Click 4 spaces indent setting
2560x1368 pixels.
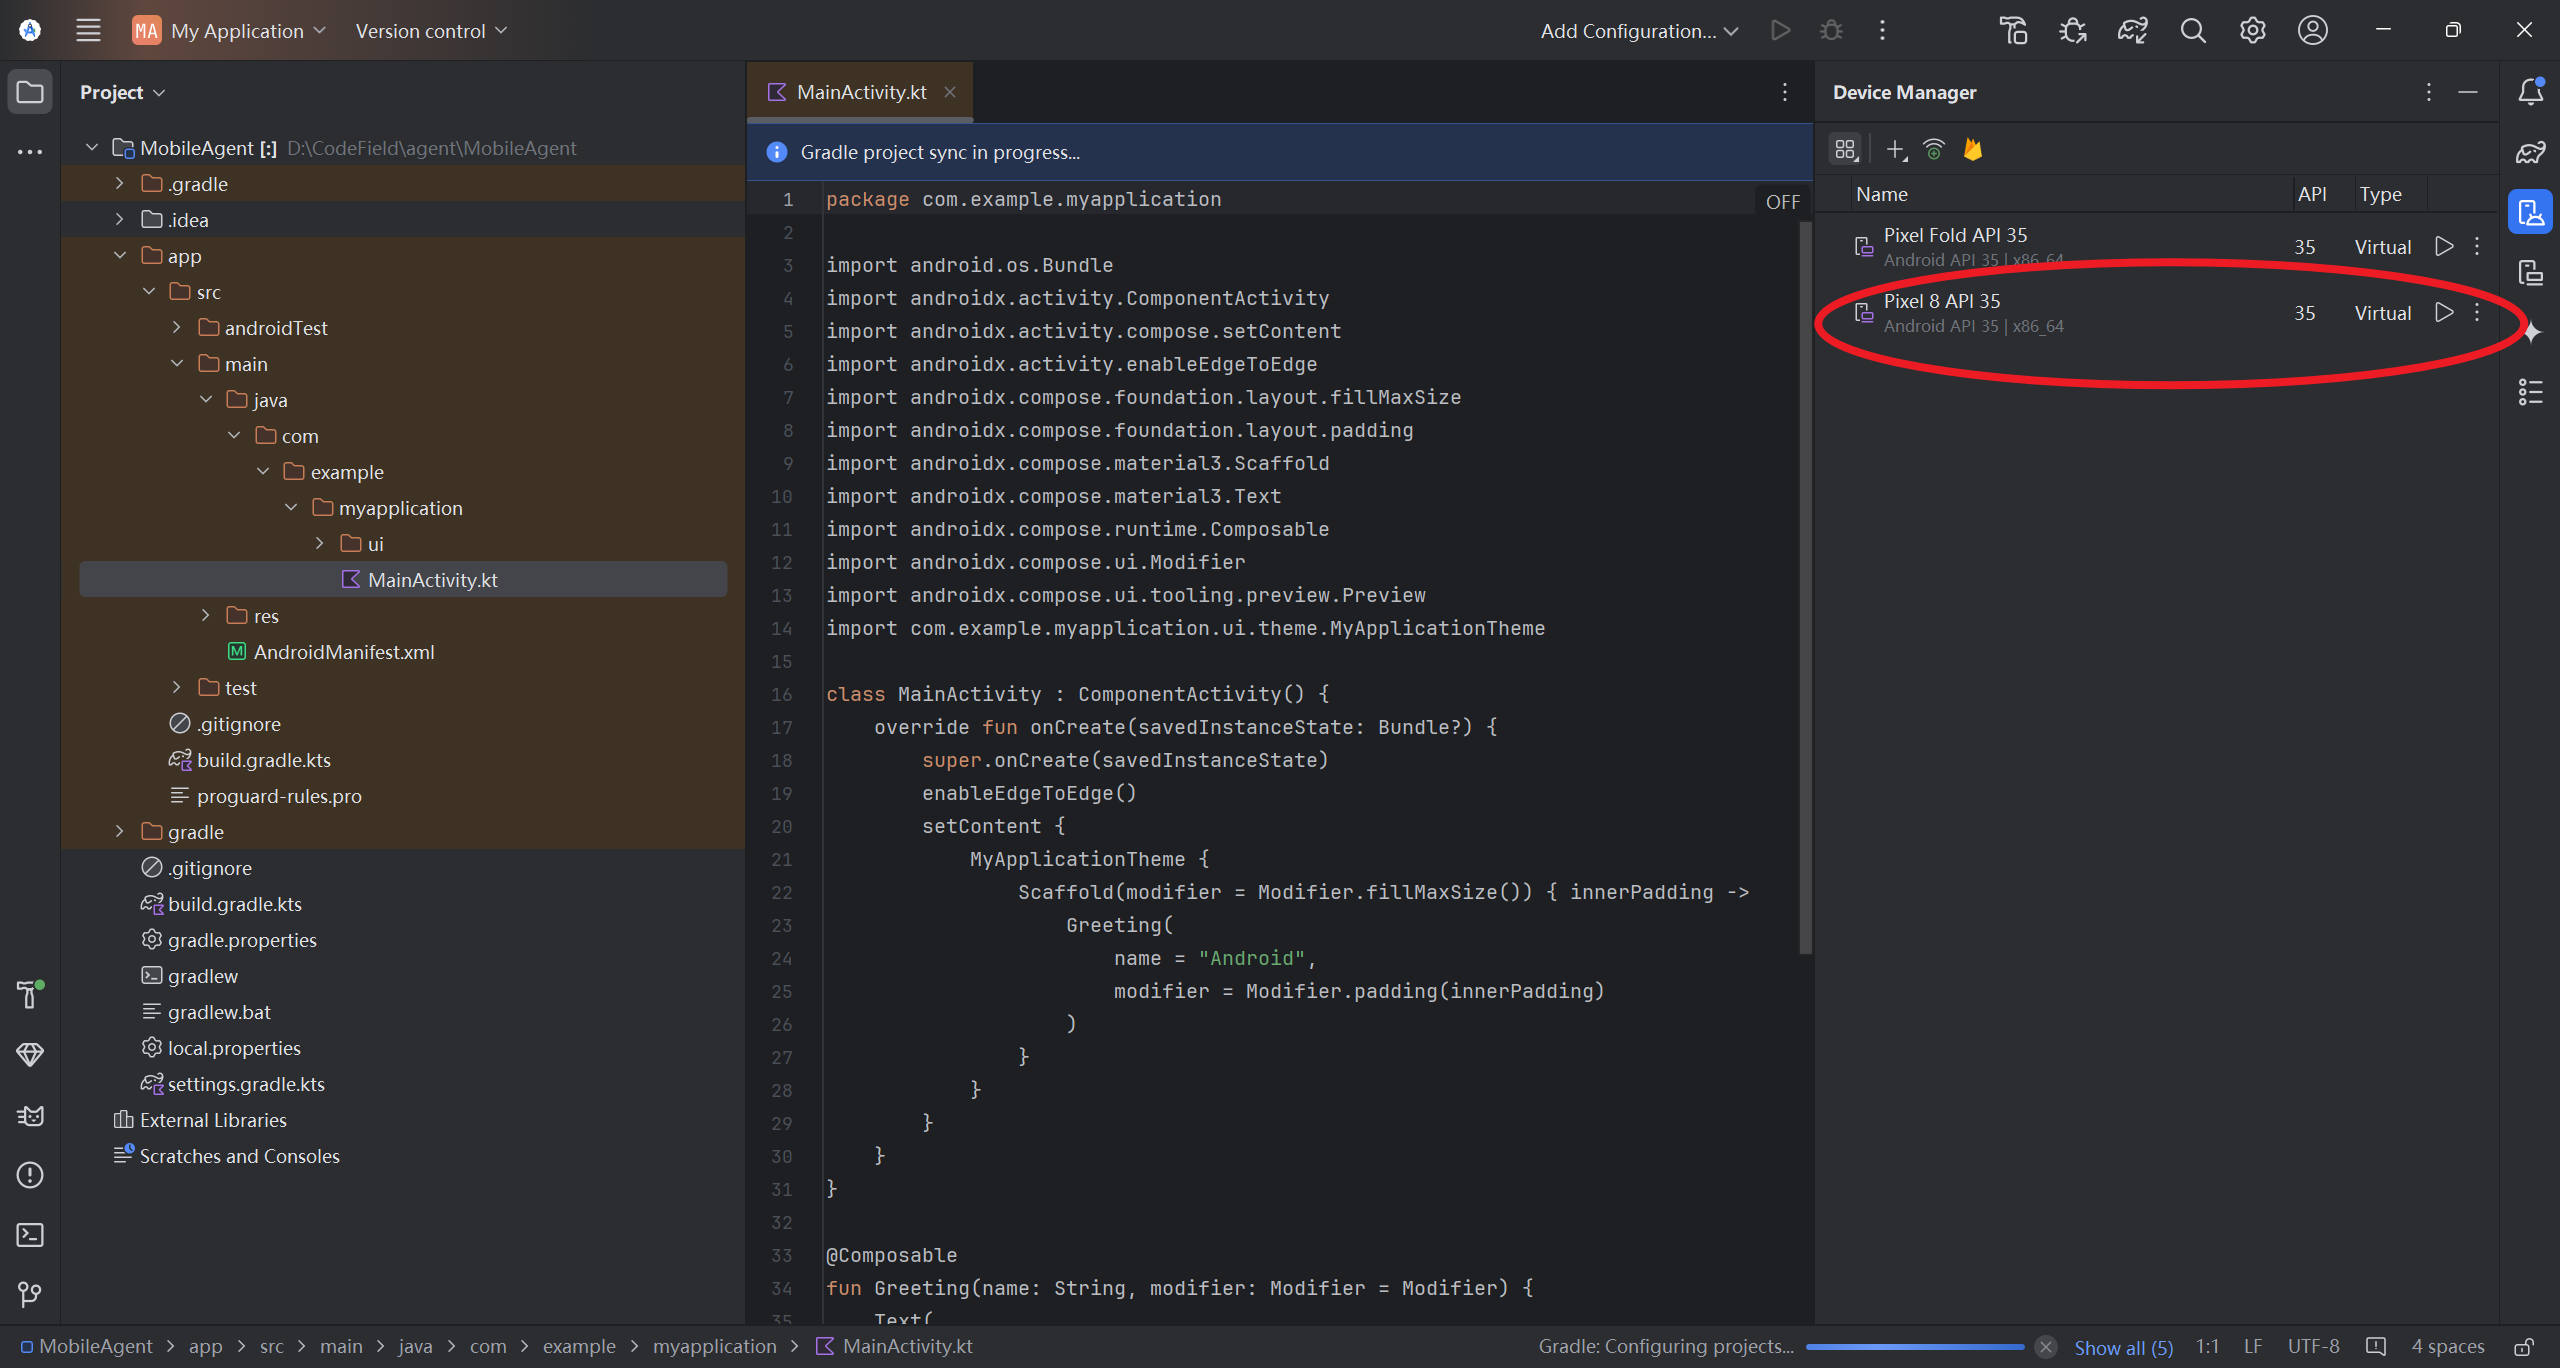pyautogui.click(x=2447, y=1347)
